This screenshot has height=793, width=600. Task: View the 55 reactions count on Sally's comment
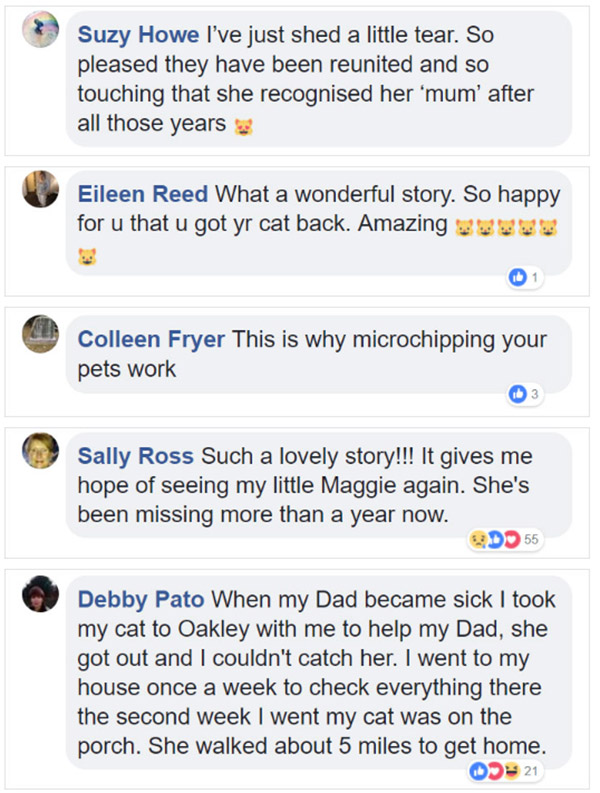[x=531, y=540]
